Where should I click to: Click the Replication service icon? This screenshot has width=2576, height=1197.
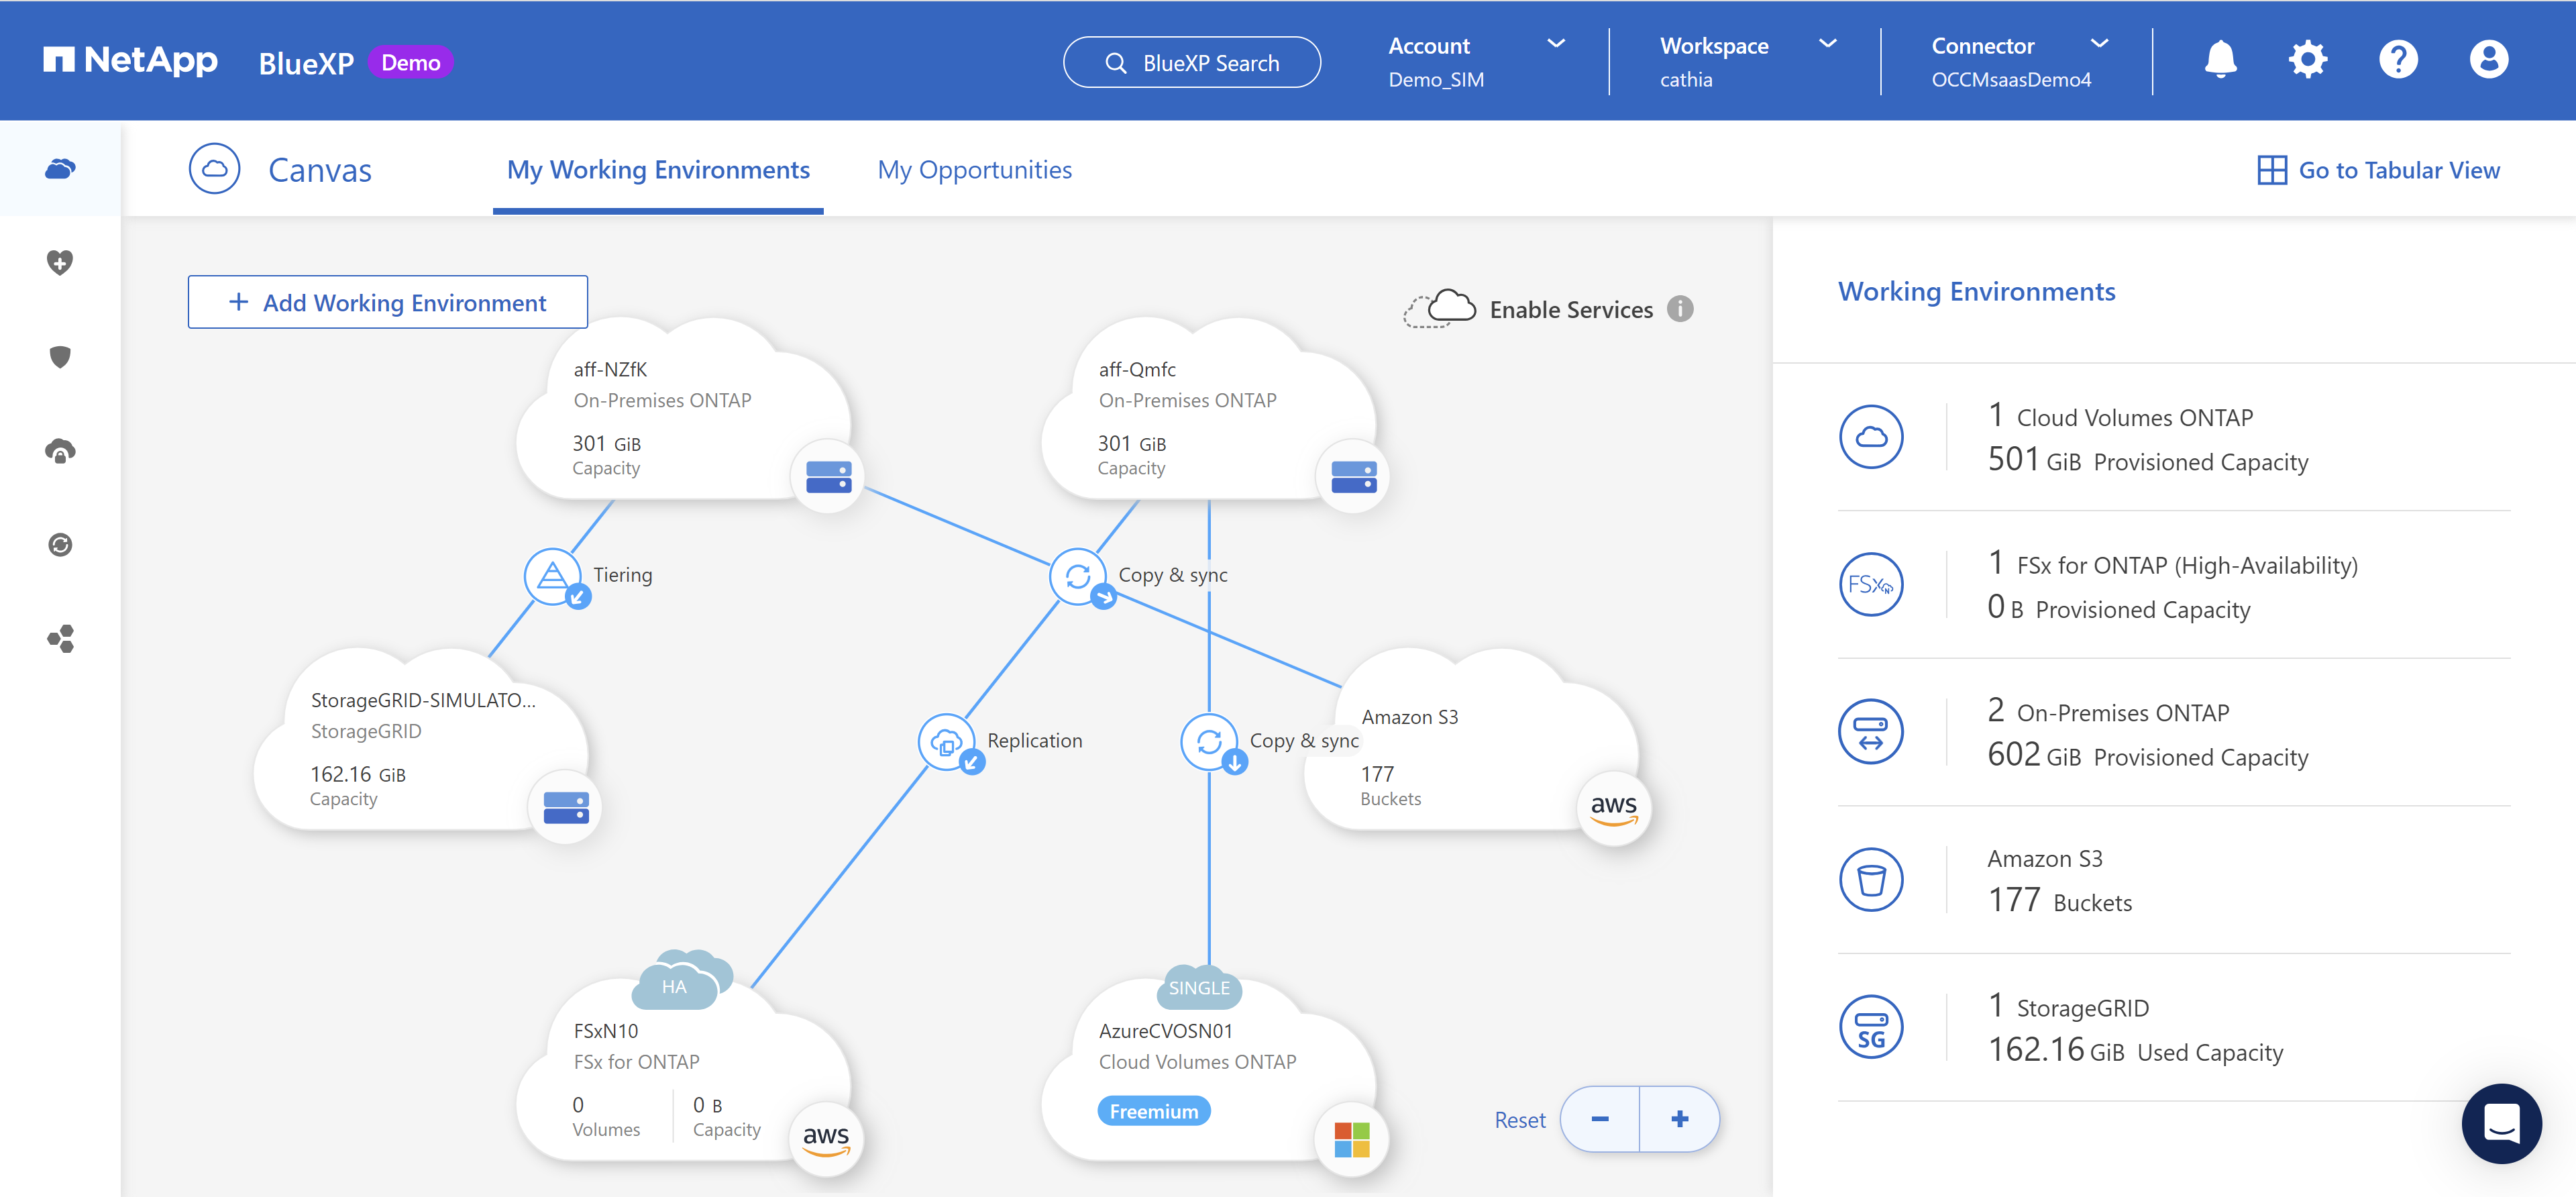click(946, 742)
